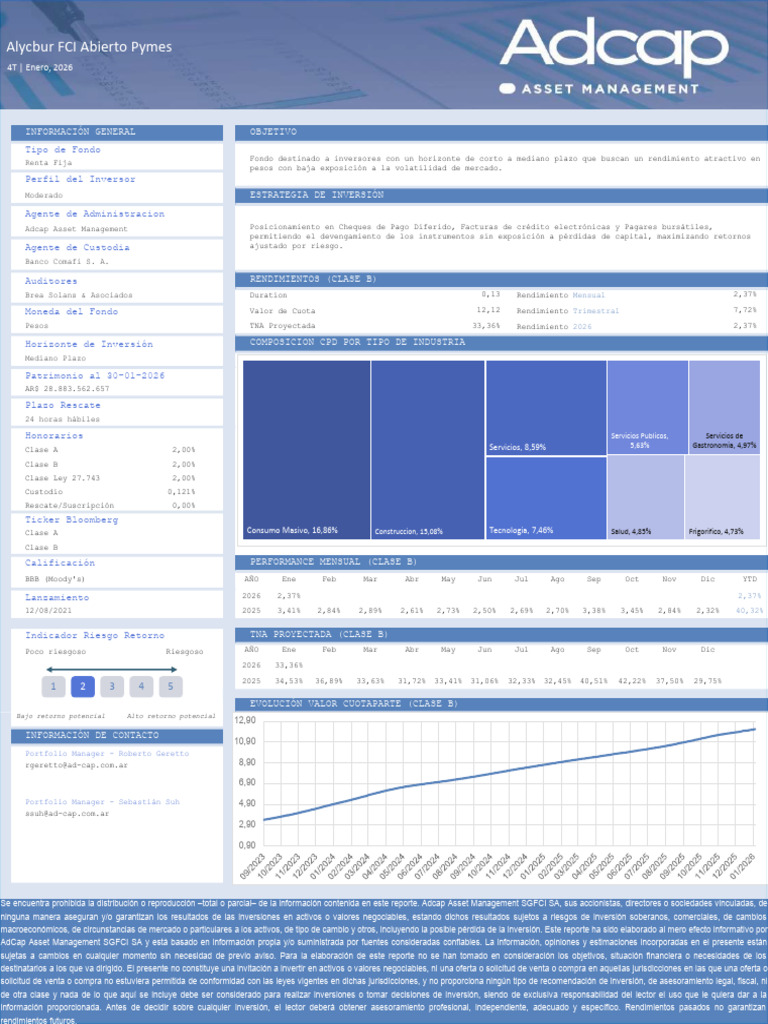Click the 09/2023 x-axis label

253,867
